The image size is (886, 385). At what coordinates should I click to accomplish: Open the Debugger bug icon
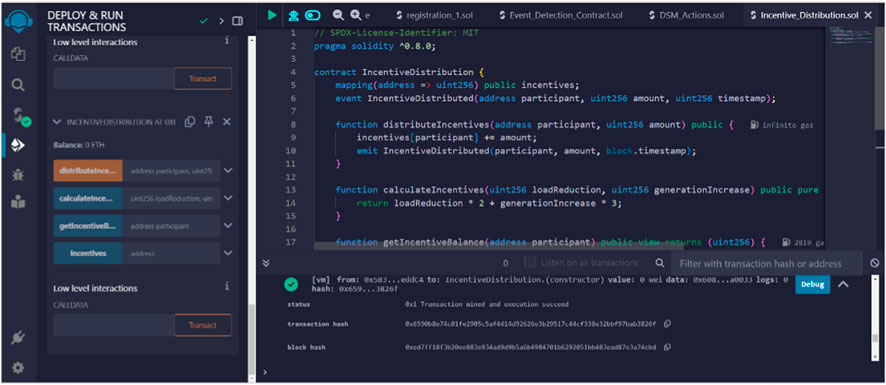pos(18,175)
